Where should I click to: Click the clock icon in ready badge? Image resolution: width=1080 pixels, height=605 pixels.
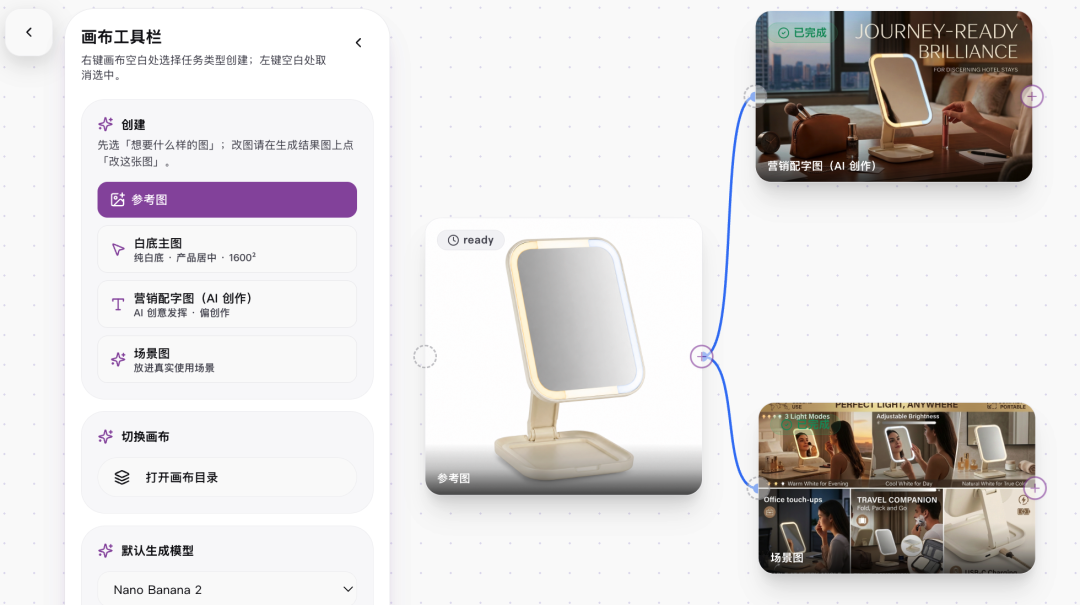[x=453, y=240]
